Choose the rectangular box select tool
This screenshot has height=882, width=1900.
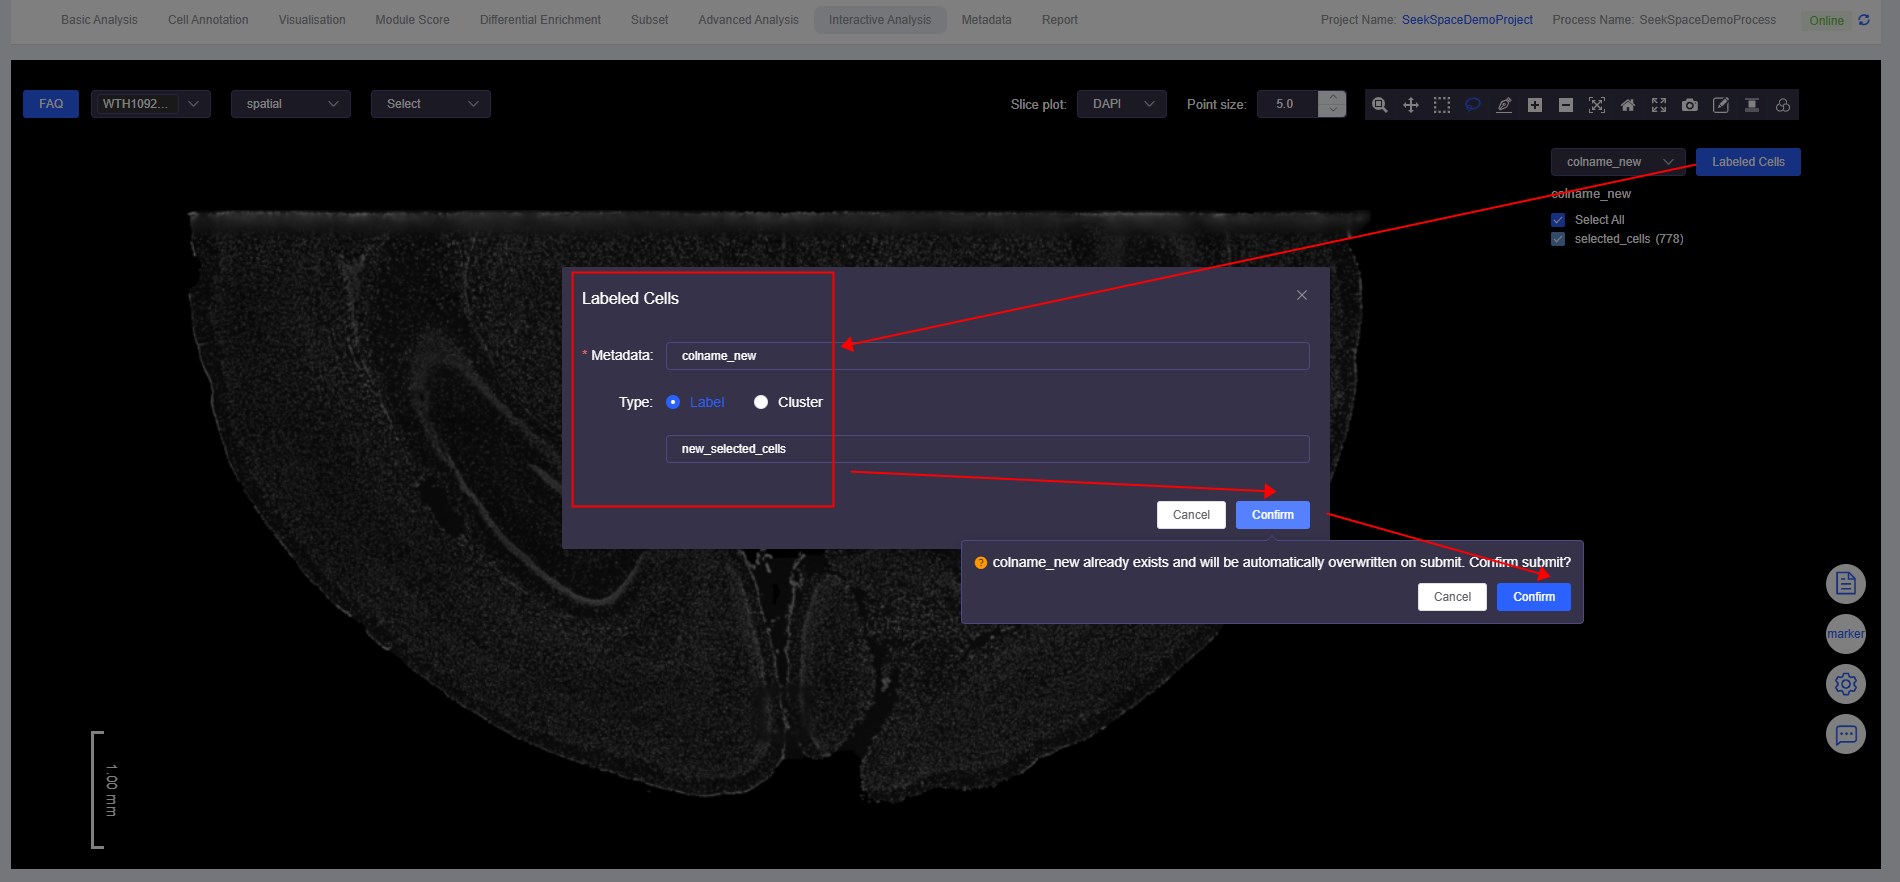click(x=1441, y=105)
